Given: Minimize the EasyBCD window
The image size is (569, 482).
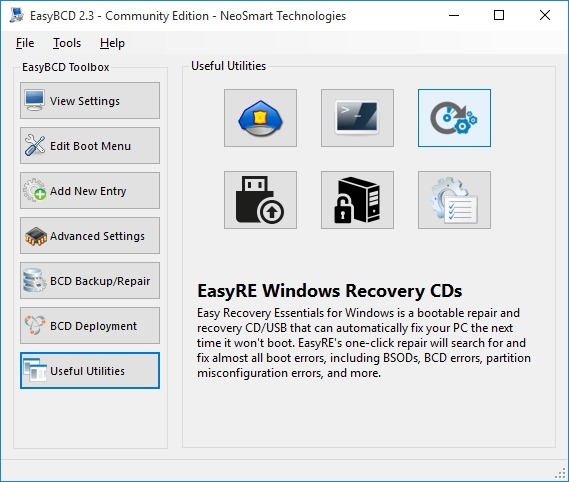Looking at the screenshot, I should click(454, 15).
